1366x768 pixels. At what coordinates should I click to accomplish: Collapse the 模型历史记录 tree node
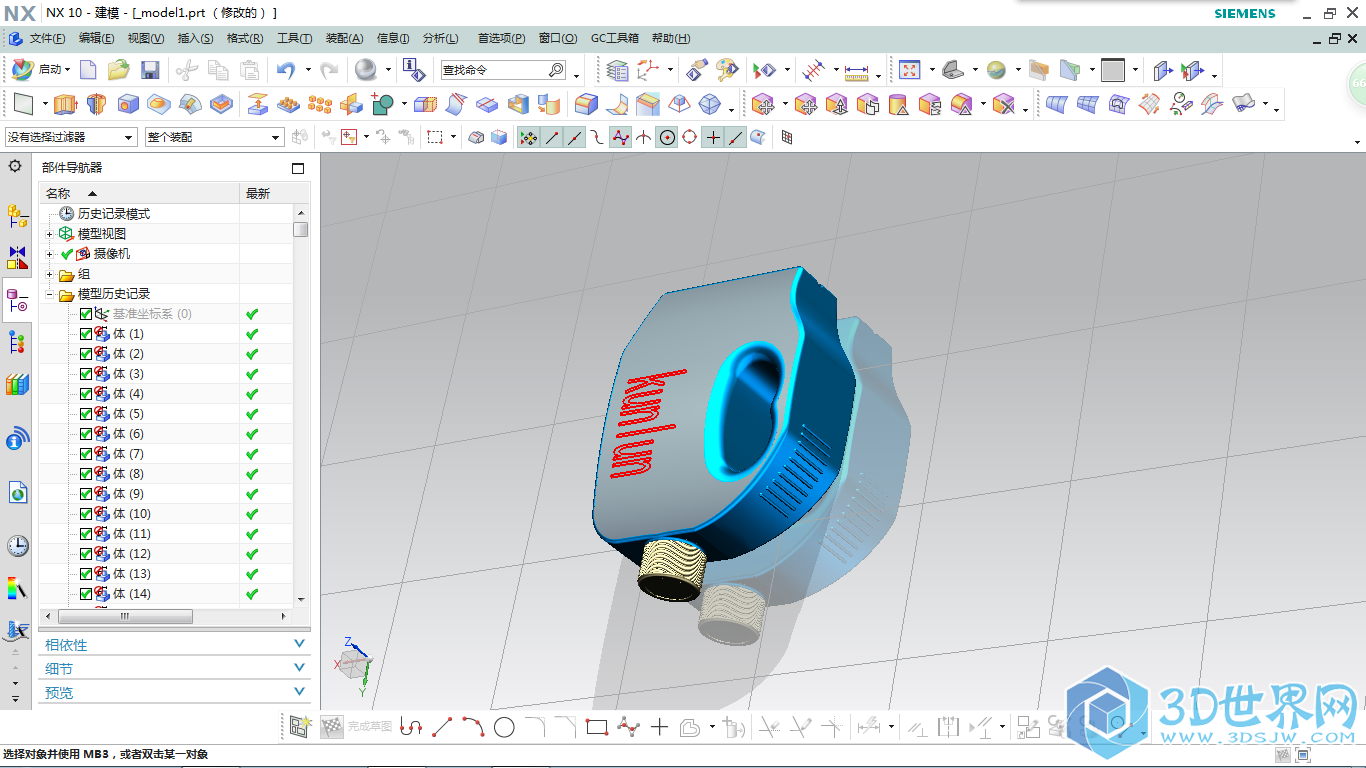click(x=50, y=294)
